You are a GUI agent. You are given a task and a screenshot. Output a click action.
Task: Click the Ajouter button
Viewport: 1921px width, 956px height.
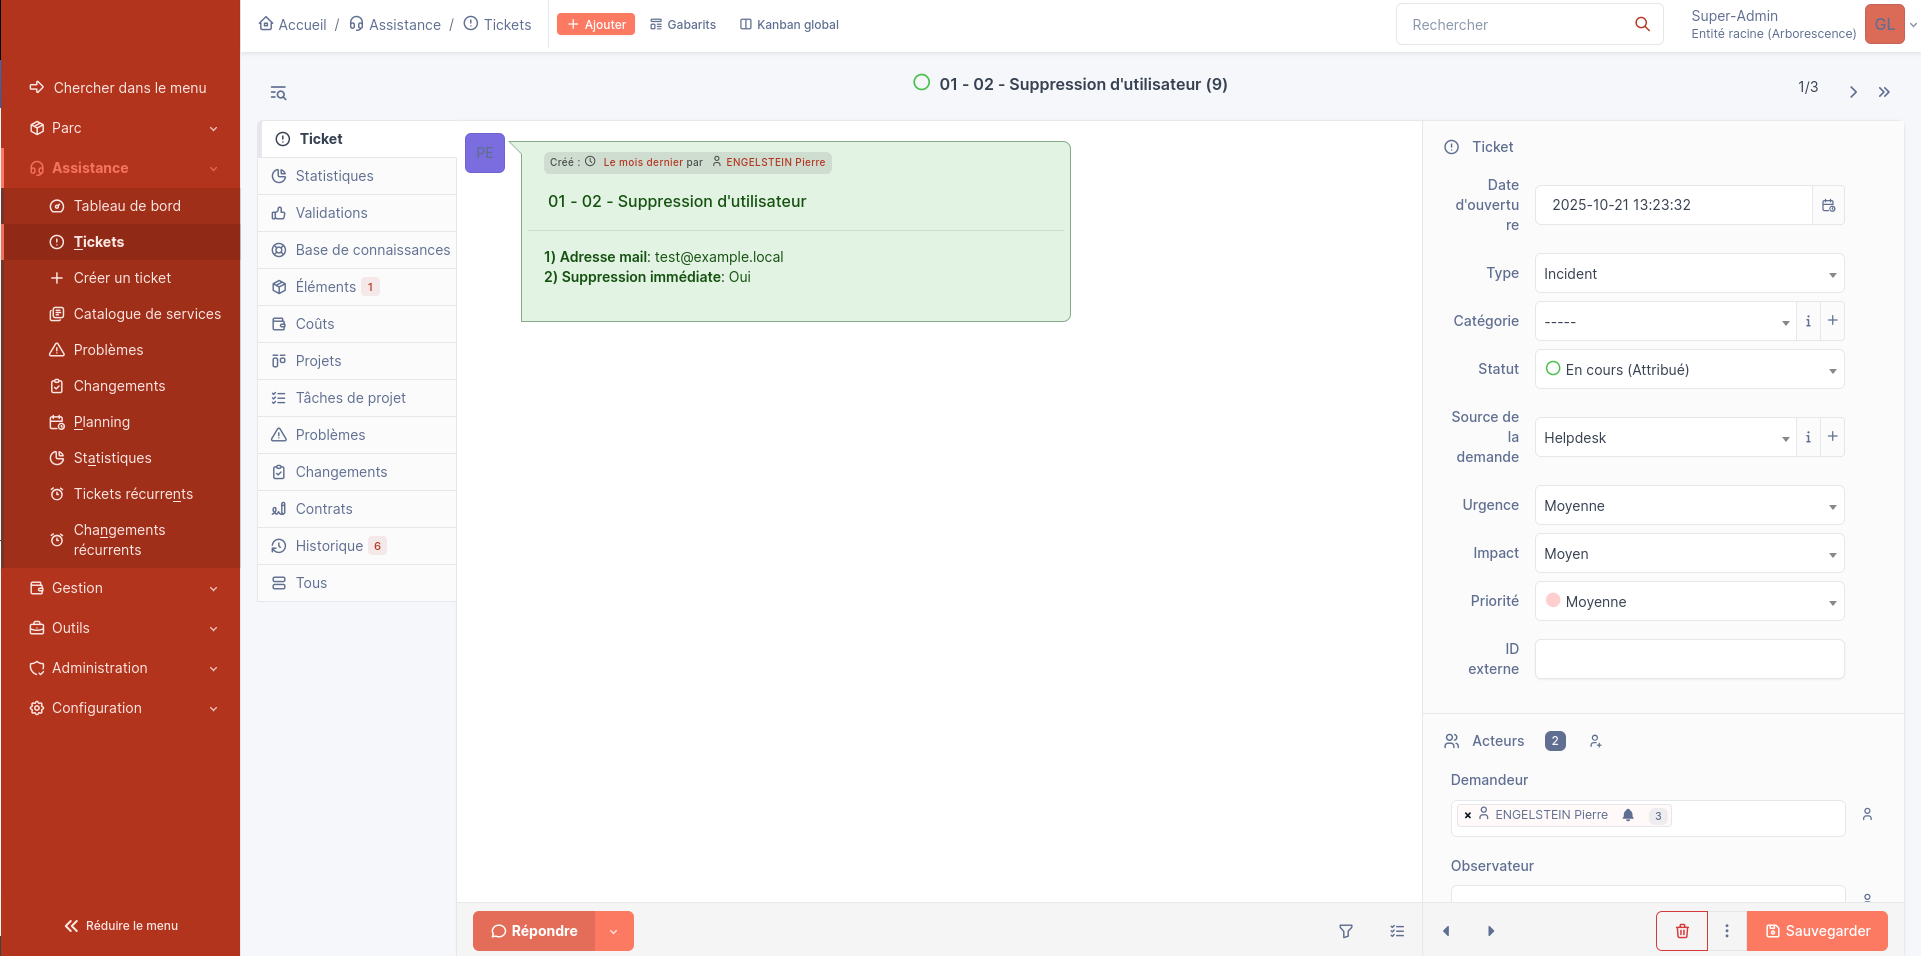[596, 24]
